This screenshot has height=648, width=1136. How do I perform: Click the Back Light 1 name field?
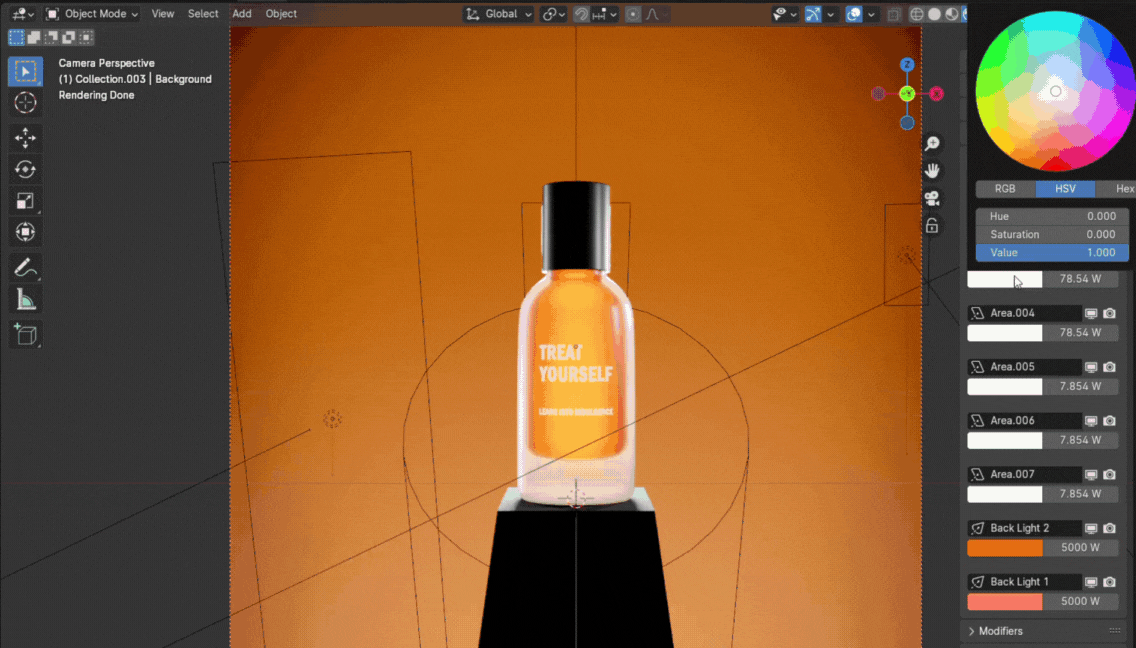click(1030, 582)
